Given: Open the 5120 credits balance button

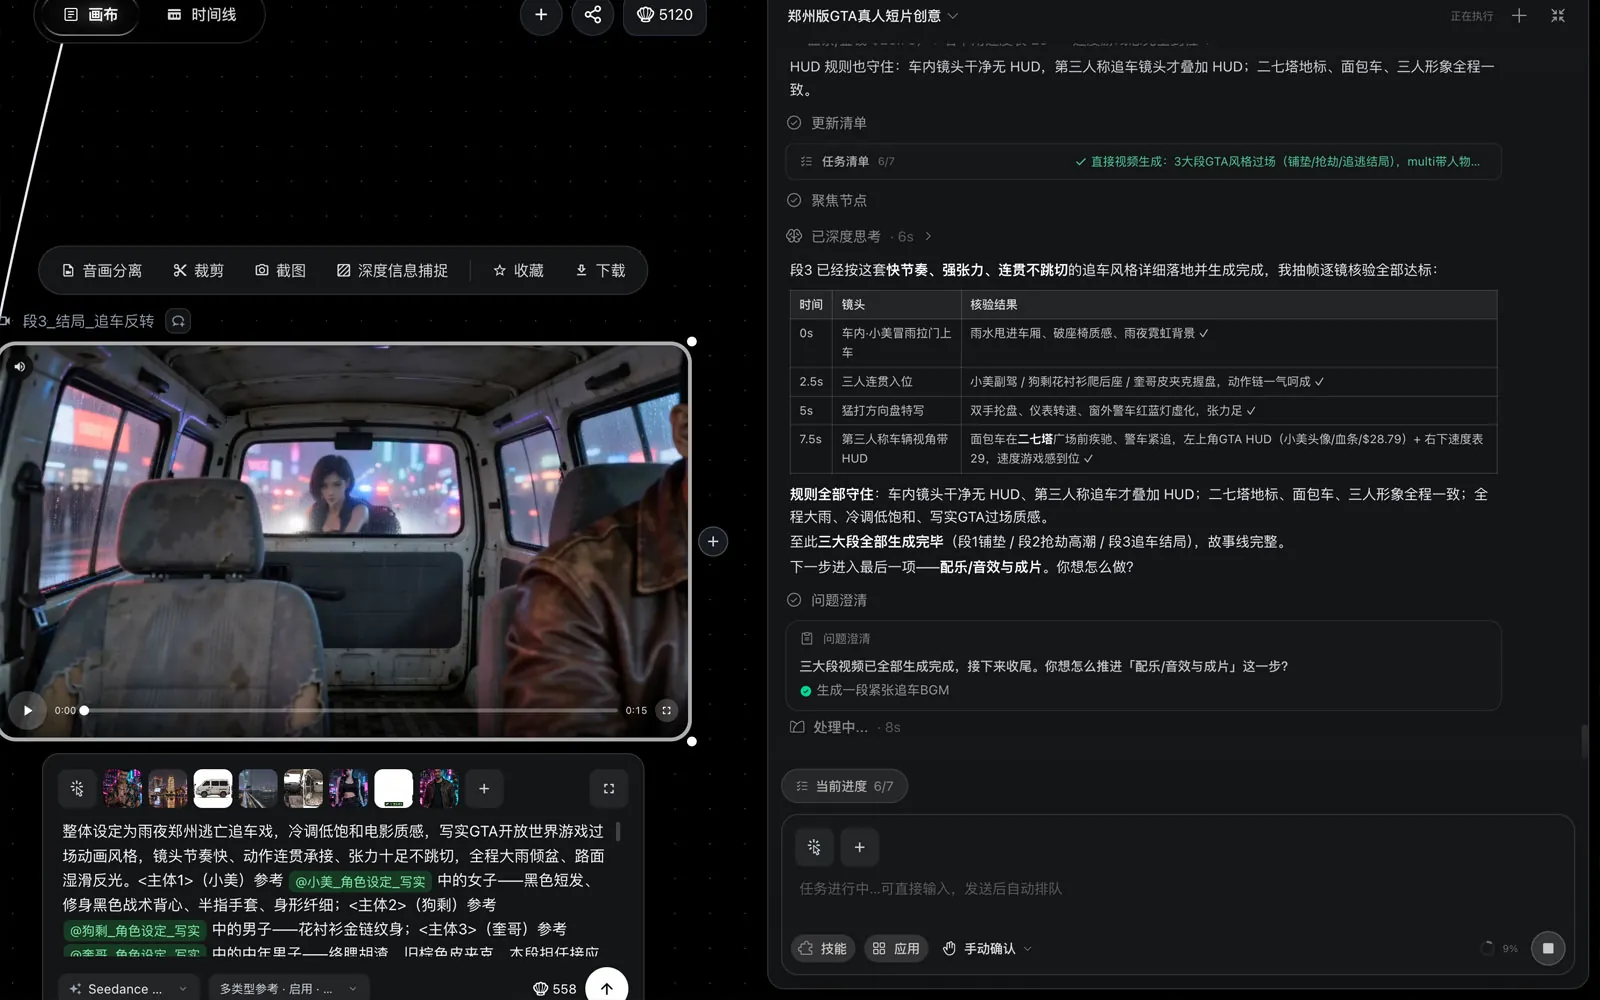Looking at the screenshot, I should (x=665, y=14).
